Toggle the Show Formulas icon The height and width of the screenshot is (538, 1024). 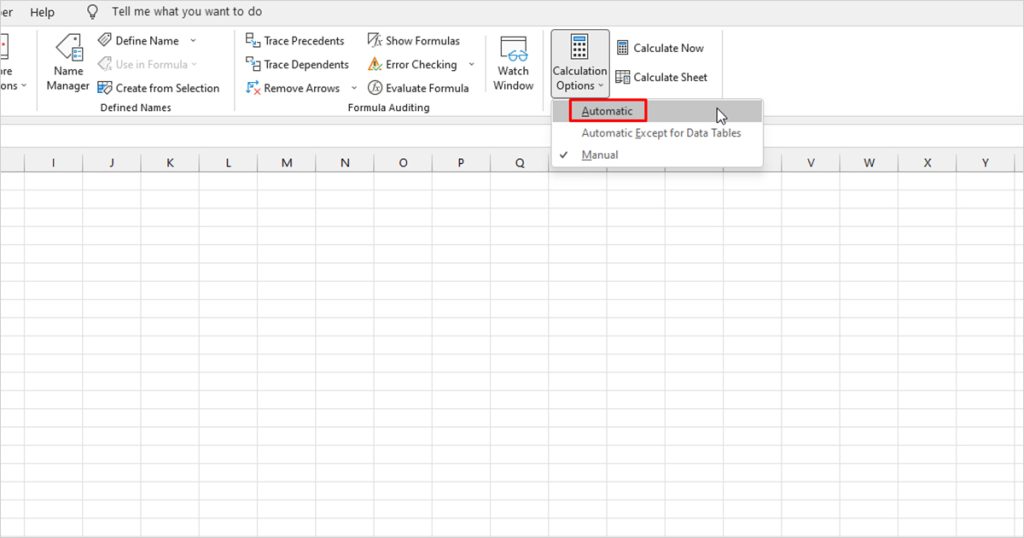[x=374, y=40]
